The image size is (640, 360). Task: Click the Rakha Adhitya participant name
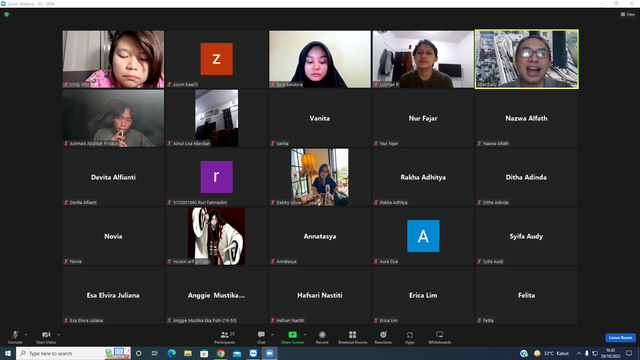point(423,177)
